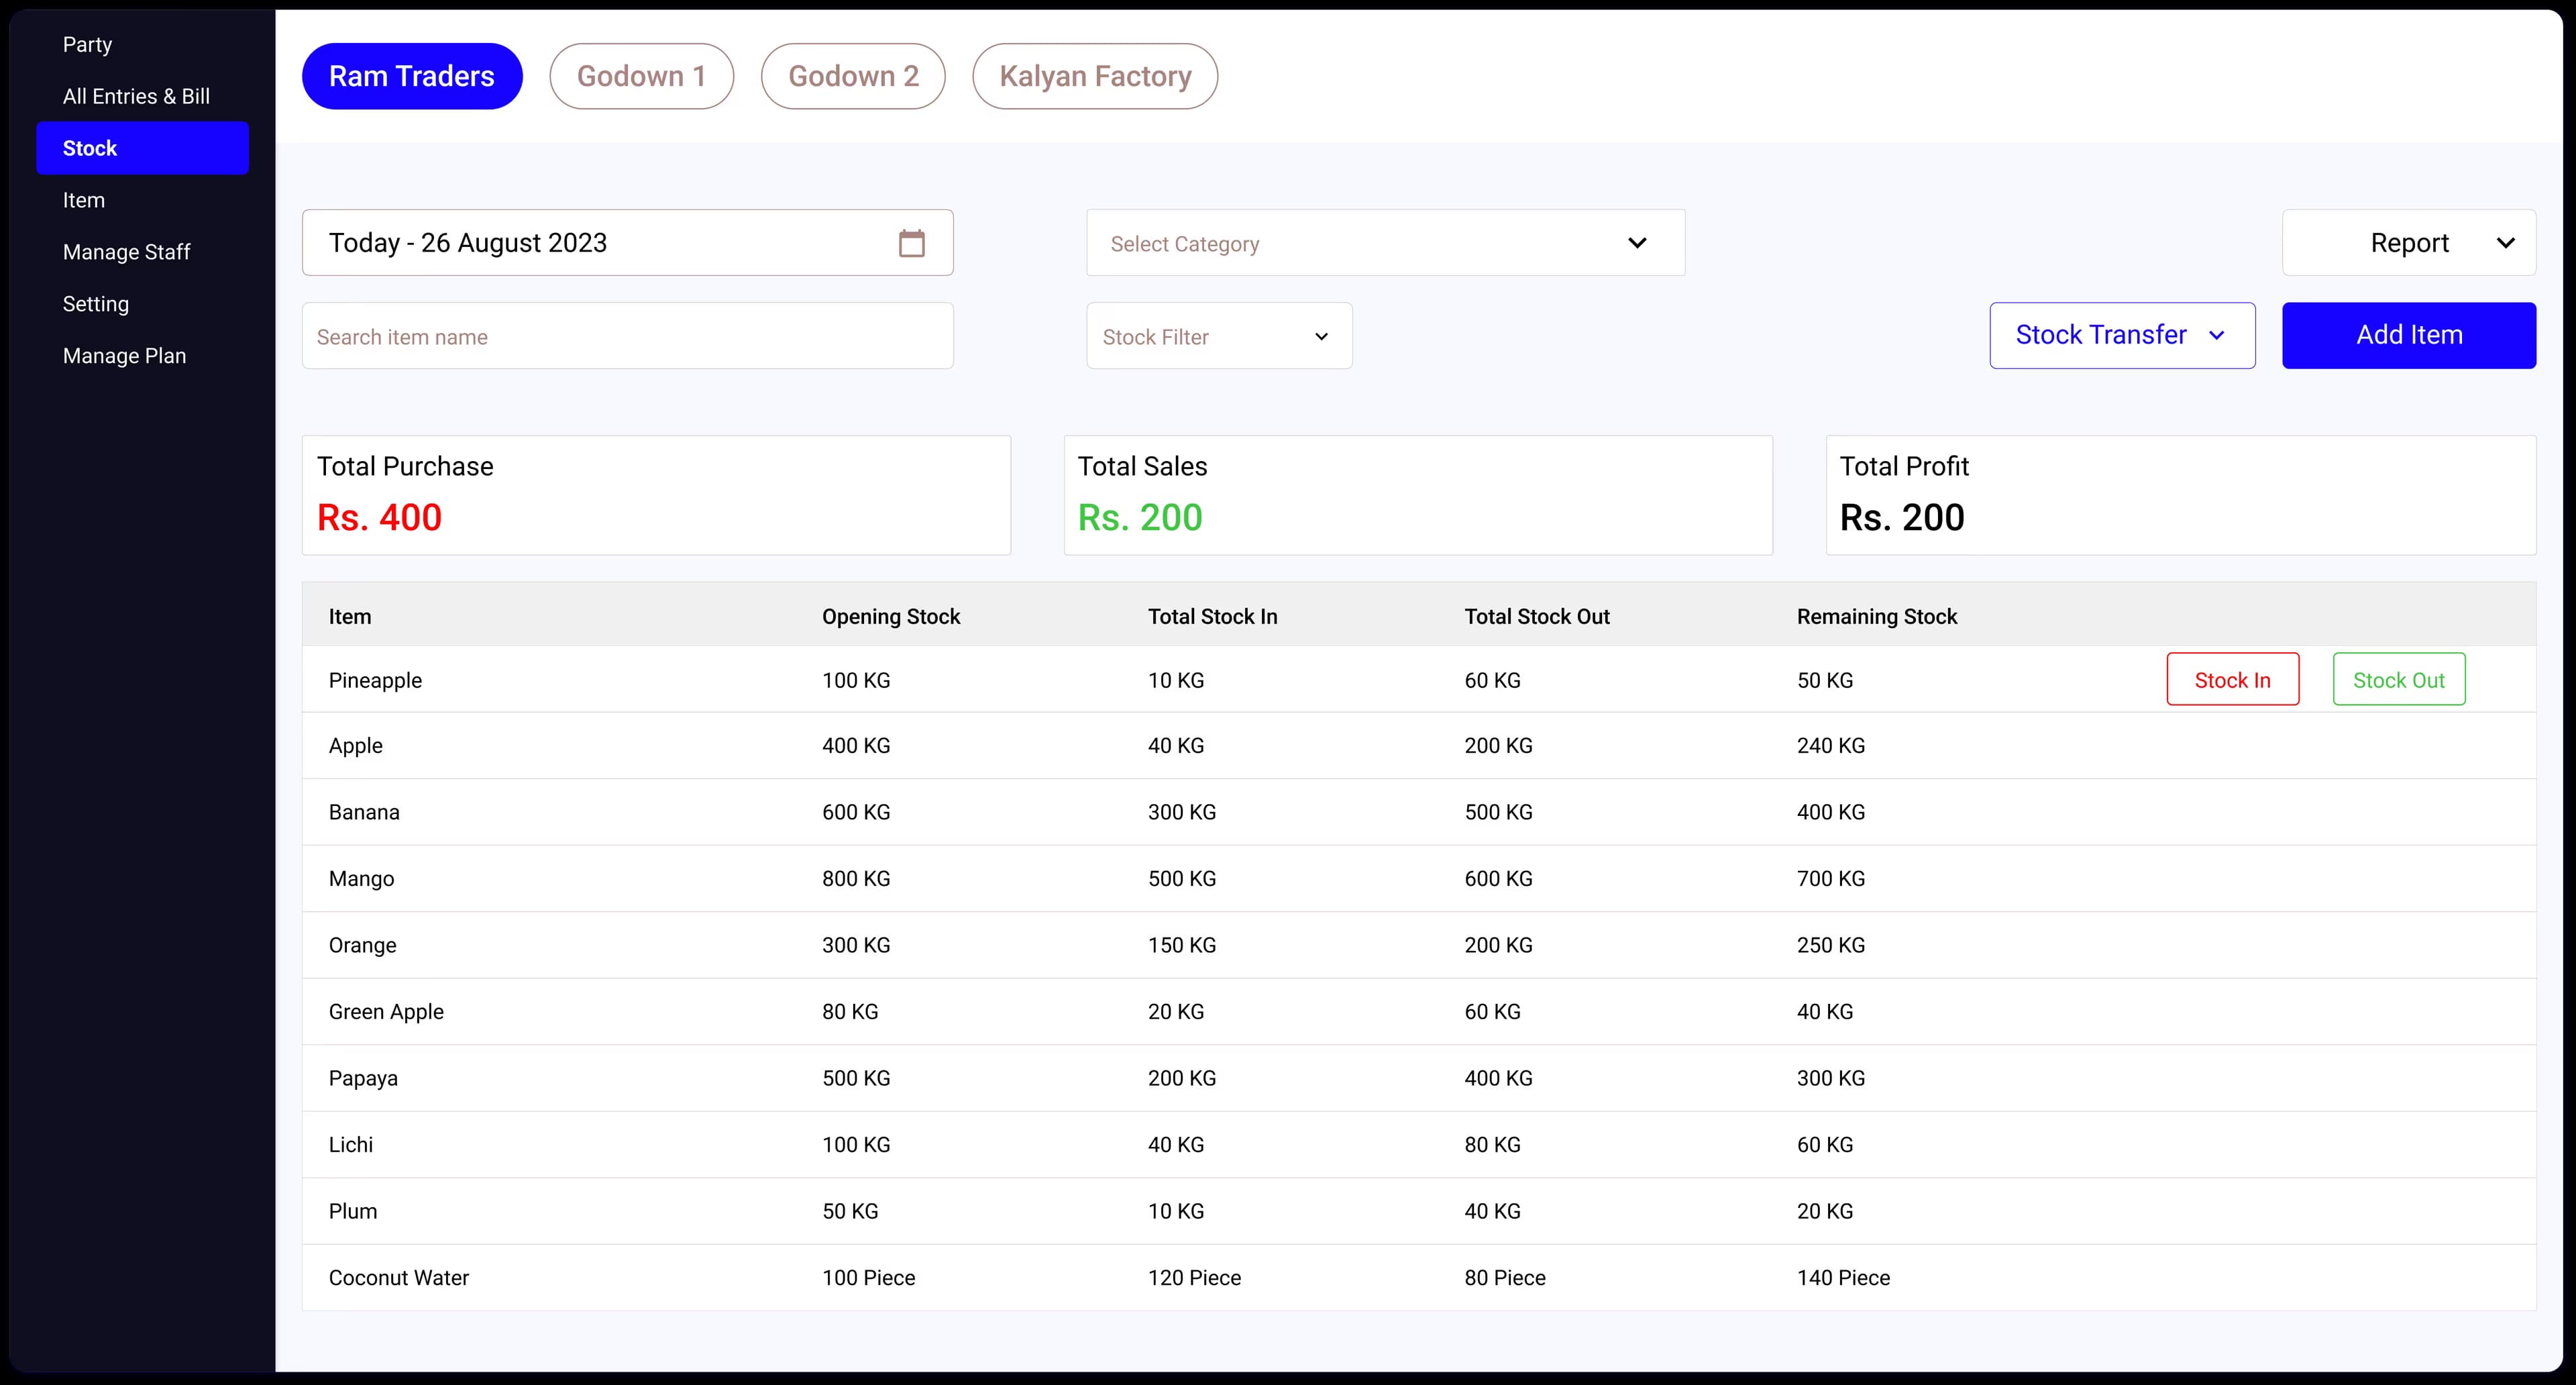Open the calendar icon in date field

pos(911,243)
